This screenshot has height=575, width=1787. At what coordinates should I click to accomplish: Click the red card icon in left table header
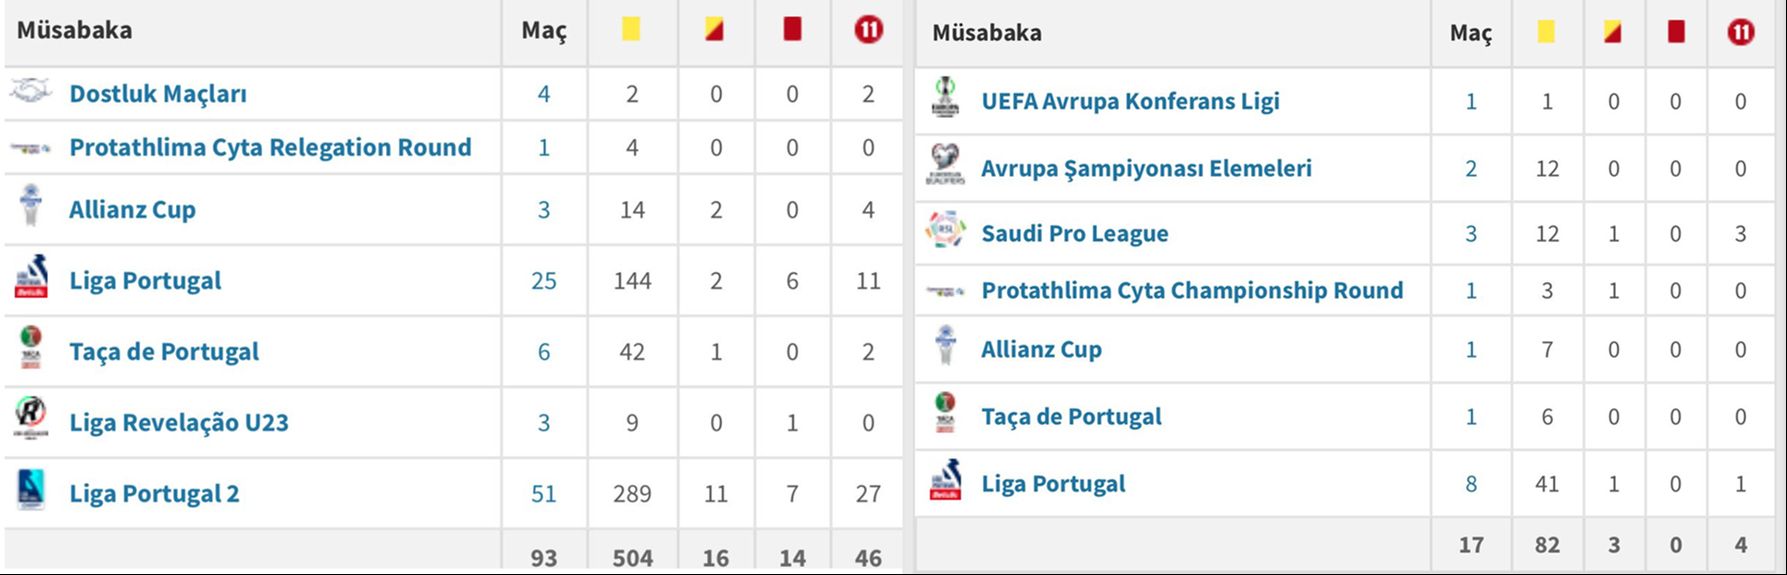click(792, 29)
